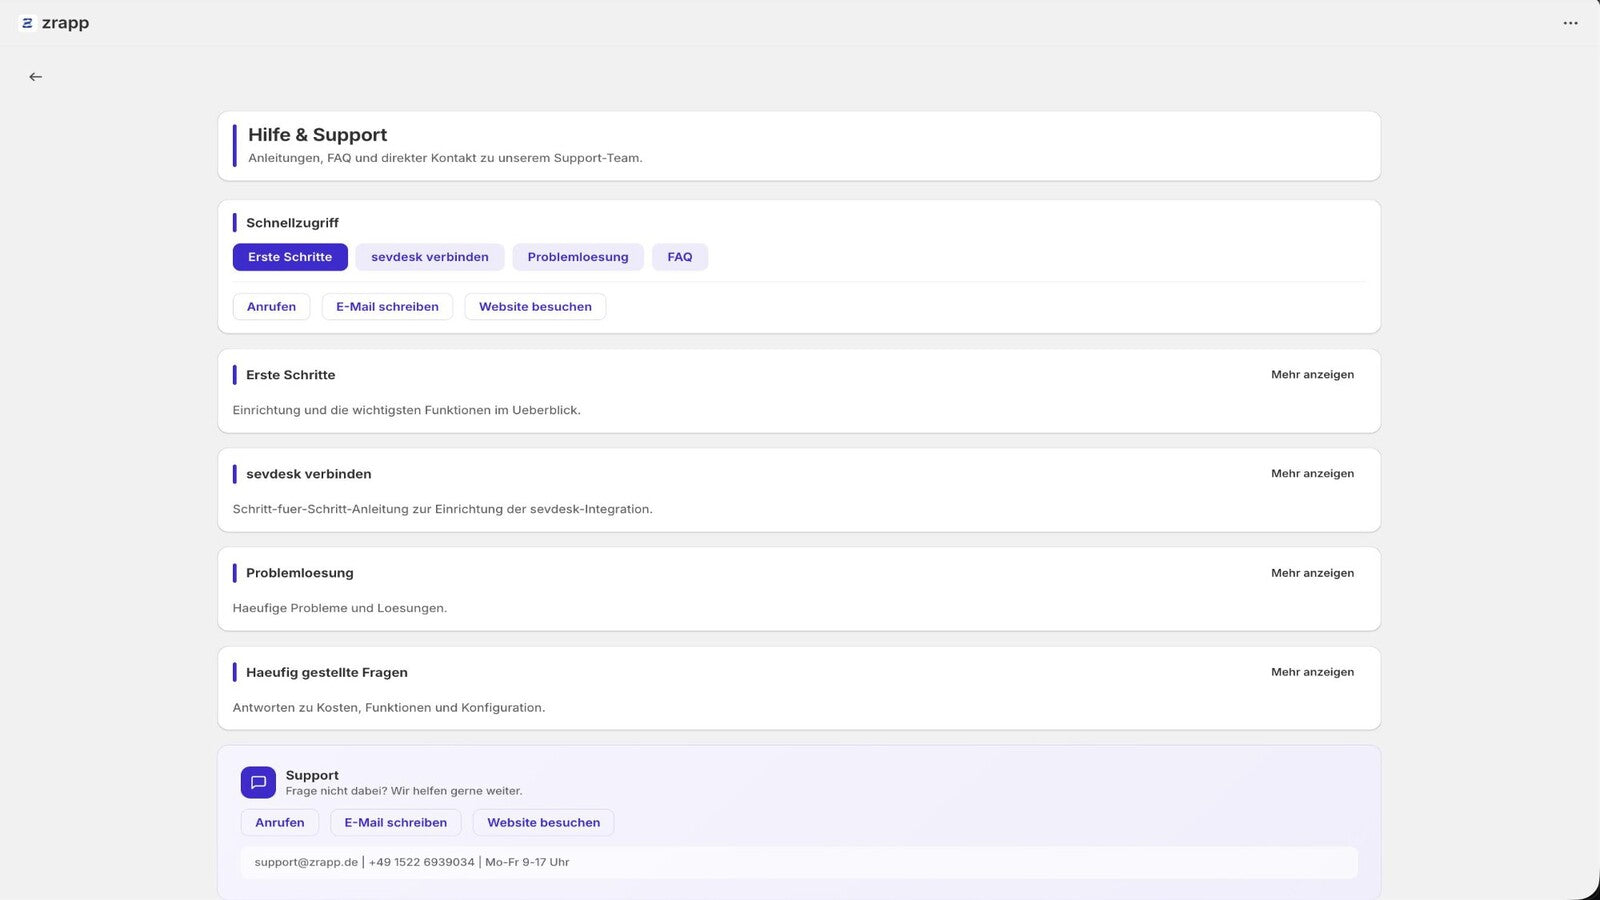Expand Erste Schritte with Mehr anzeigen
Viewport: 1600px width, 900px height.
pyautogui.click(x=1312, y=375)
